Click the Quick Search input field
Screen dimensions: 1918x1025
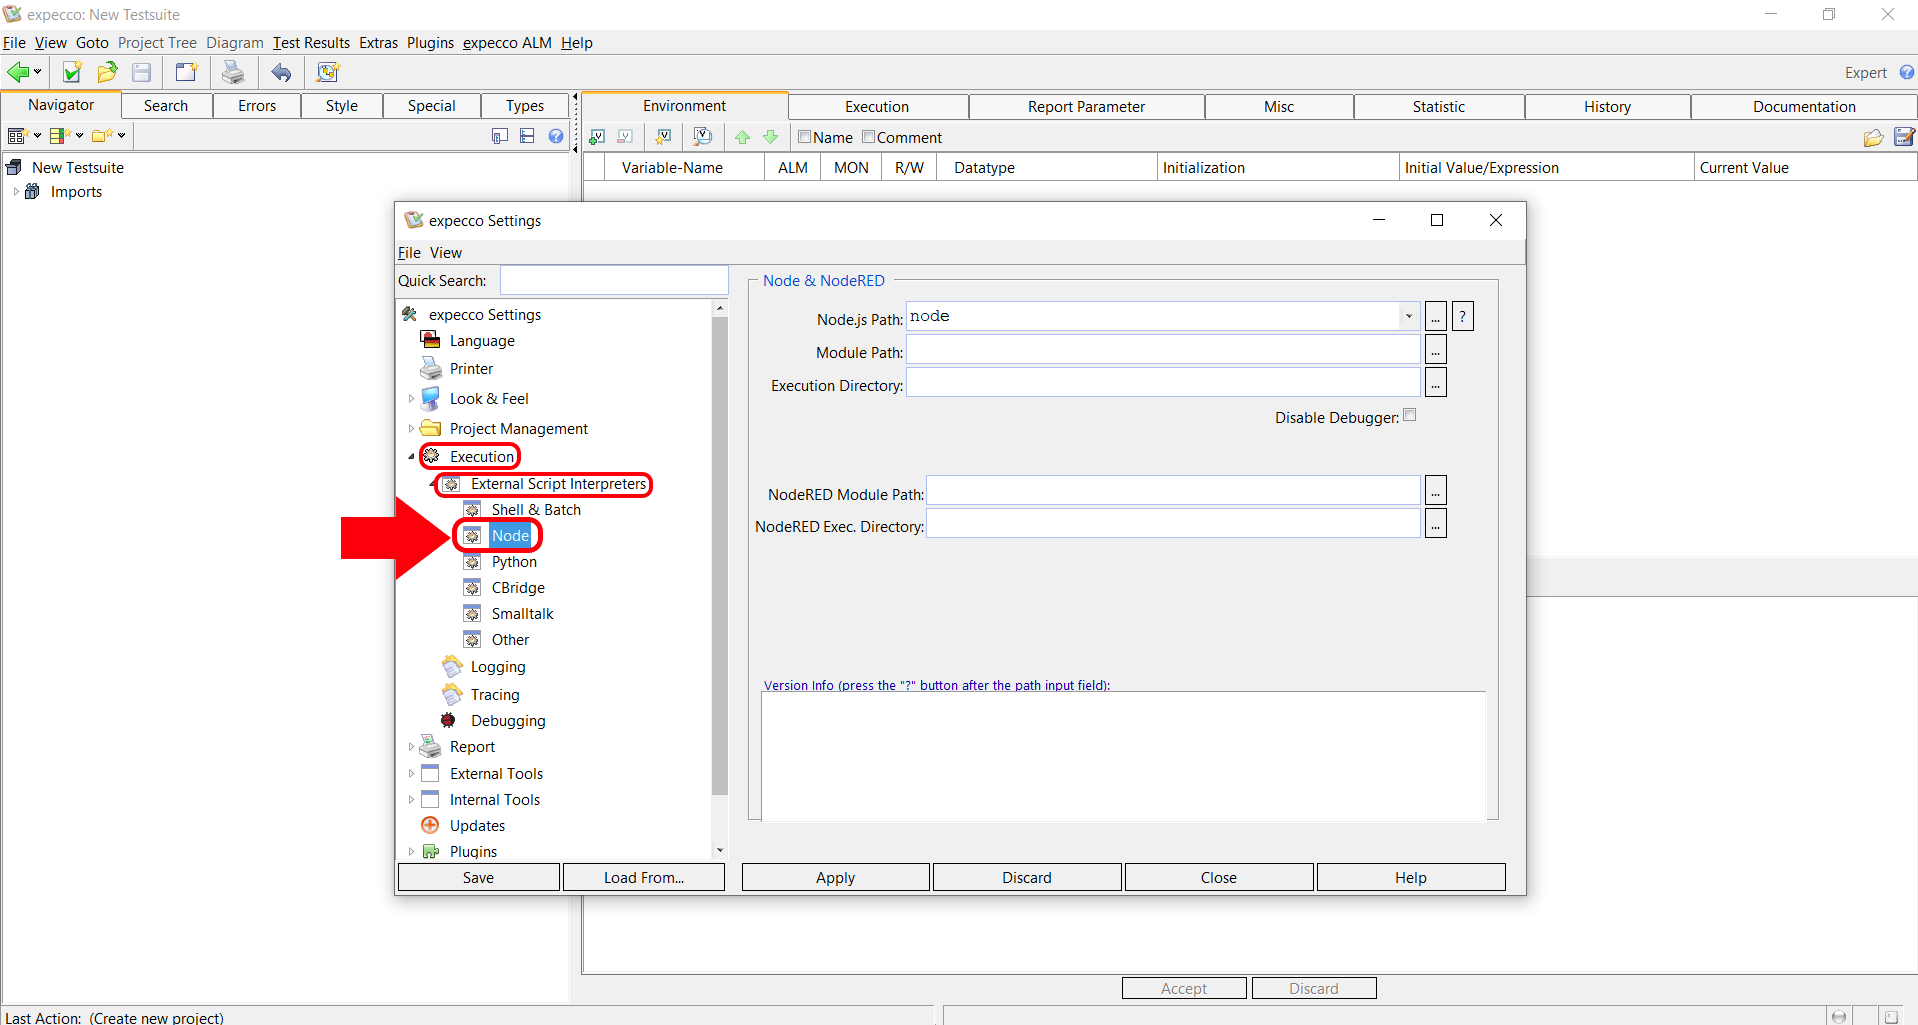614,281
